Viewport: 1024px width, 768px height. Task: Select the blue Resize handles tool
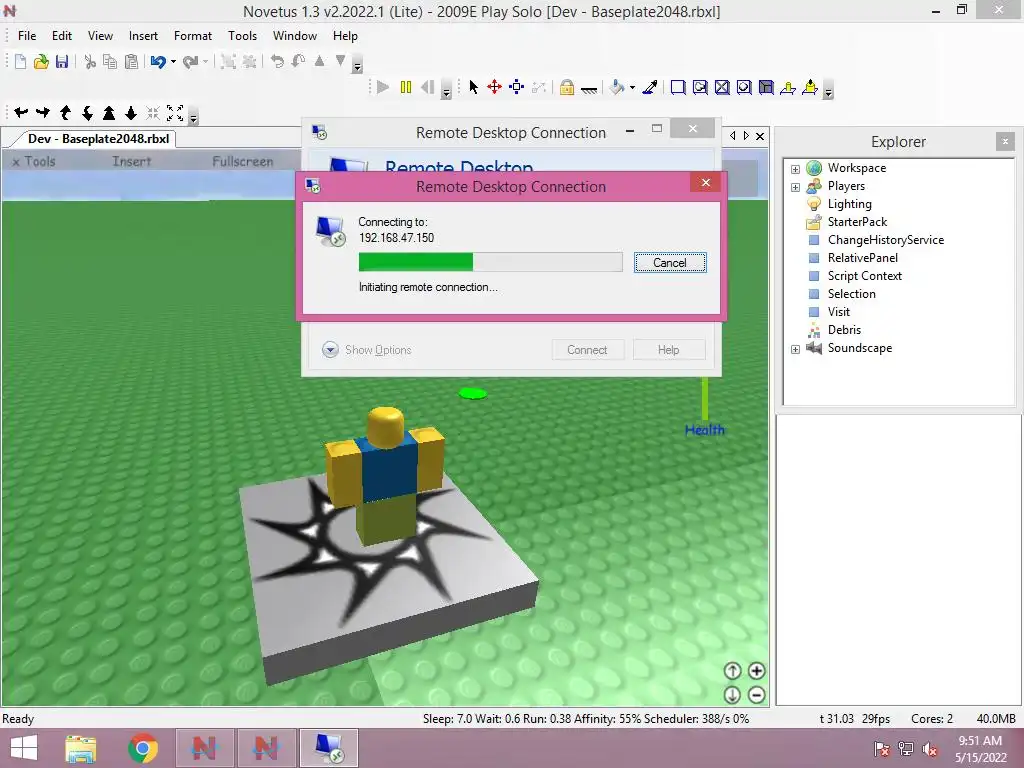pyautogui.click(x=517, y=87)
